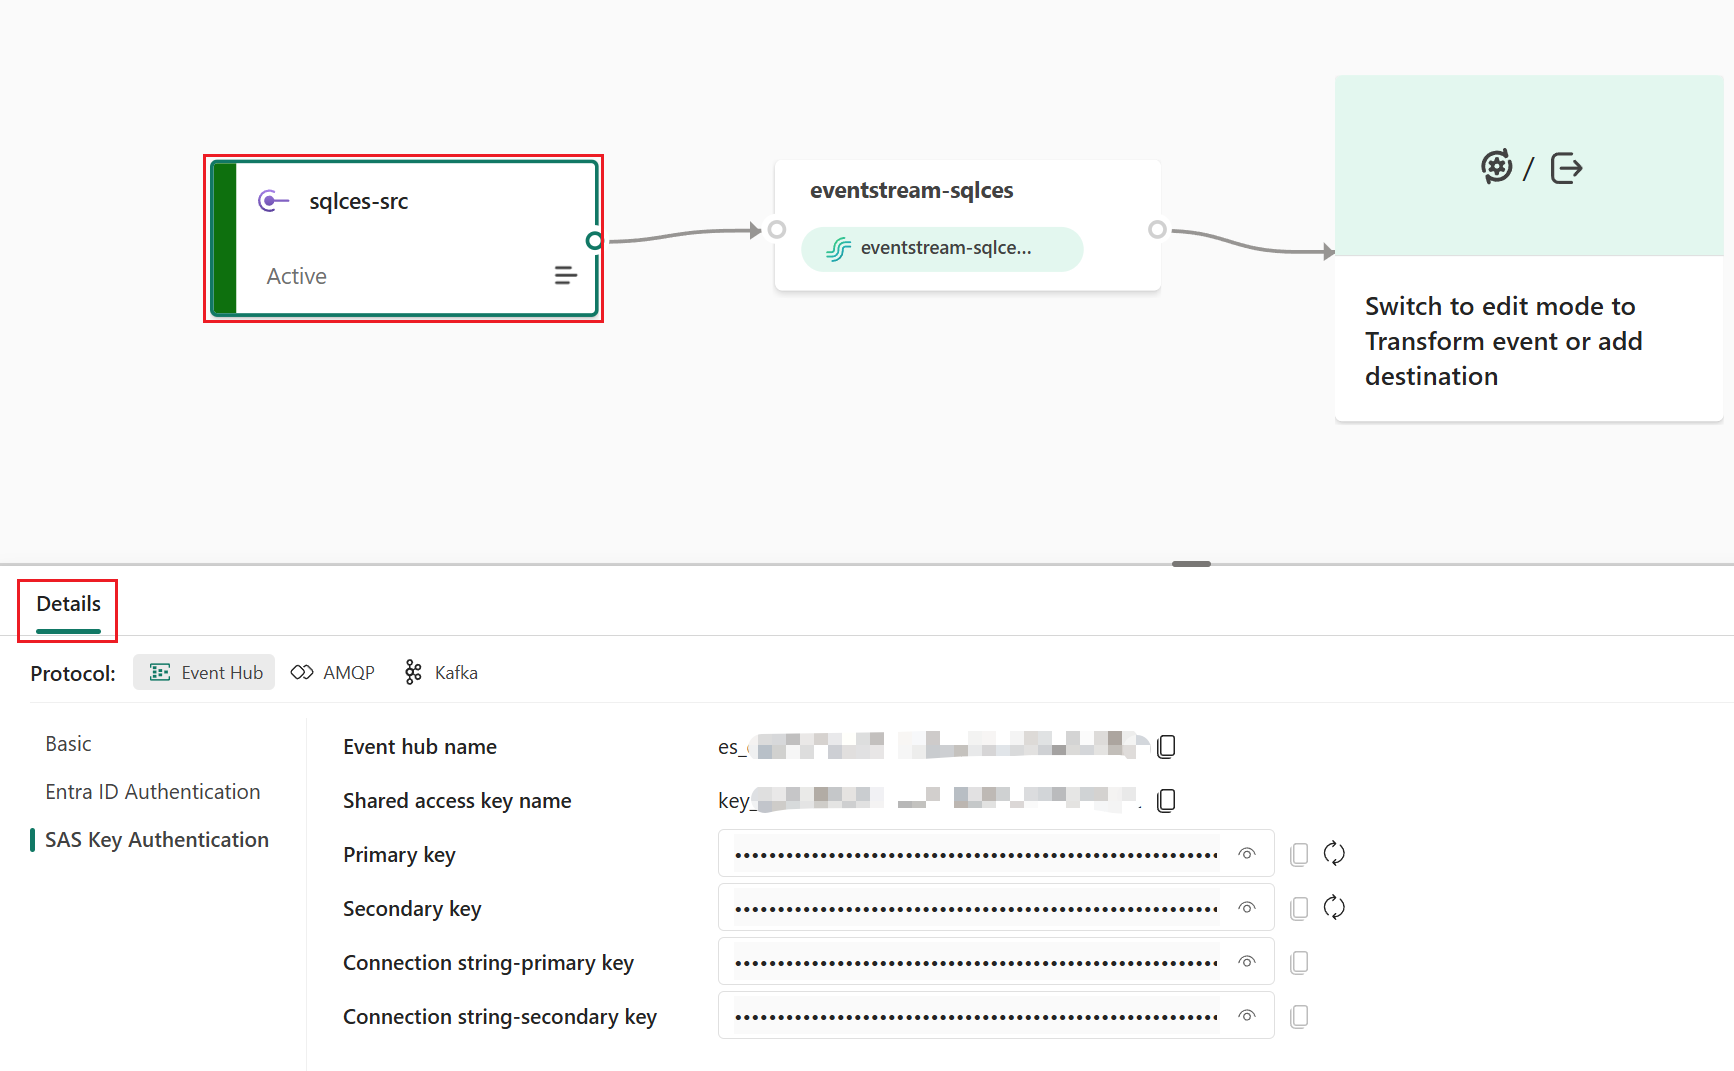Click the output connector circle on eventstream-sqlces
Image resolution: width=1734 pixels, height=1071 pixels.
(1157, 229)
